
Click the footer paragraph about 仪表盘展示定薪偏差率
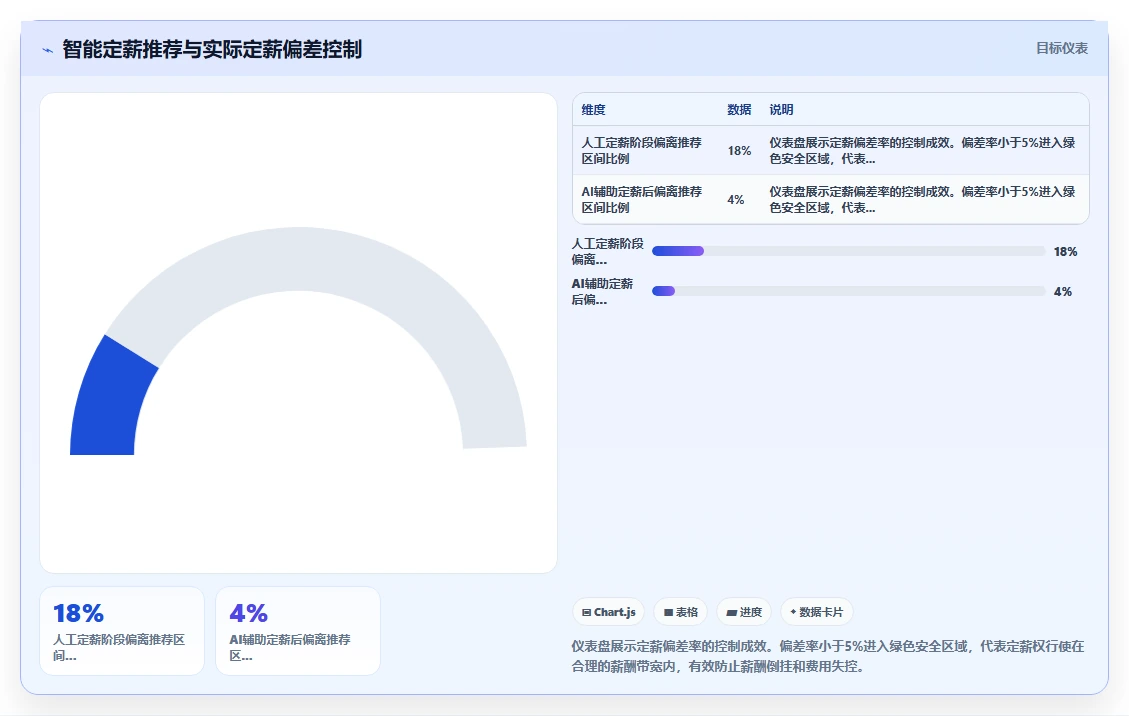point(828,656)
